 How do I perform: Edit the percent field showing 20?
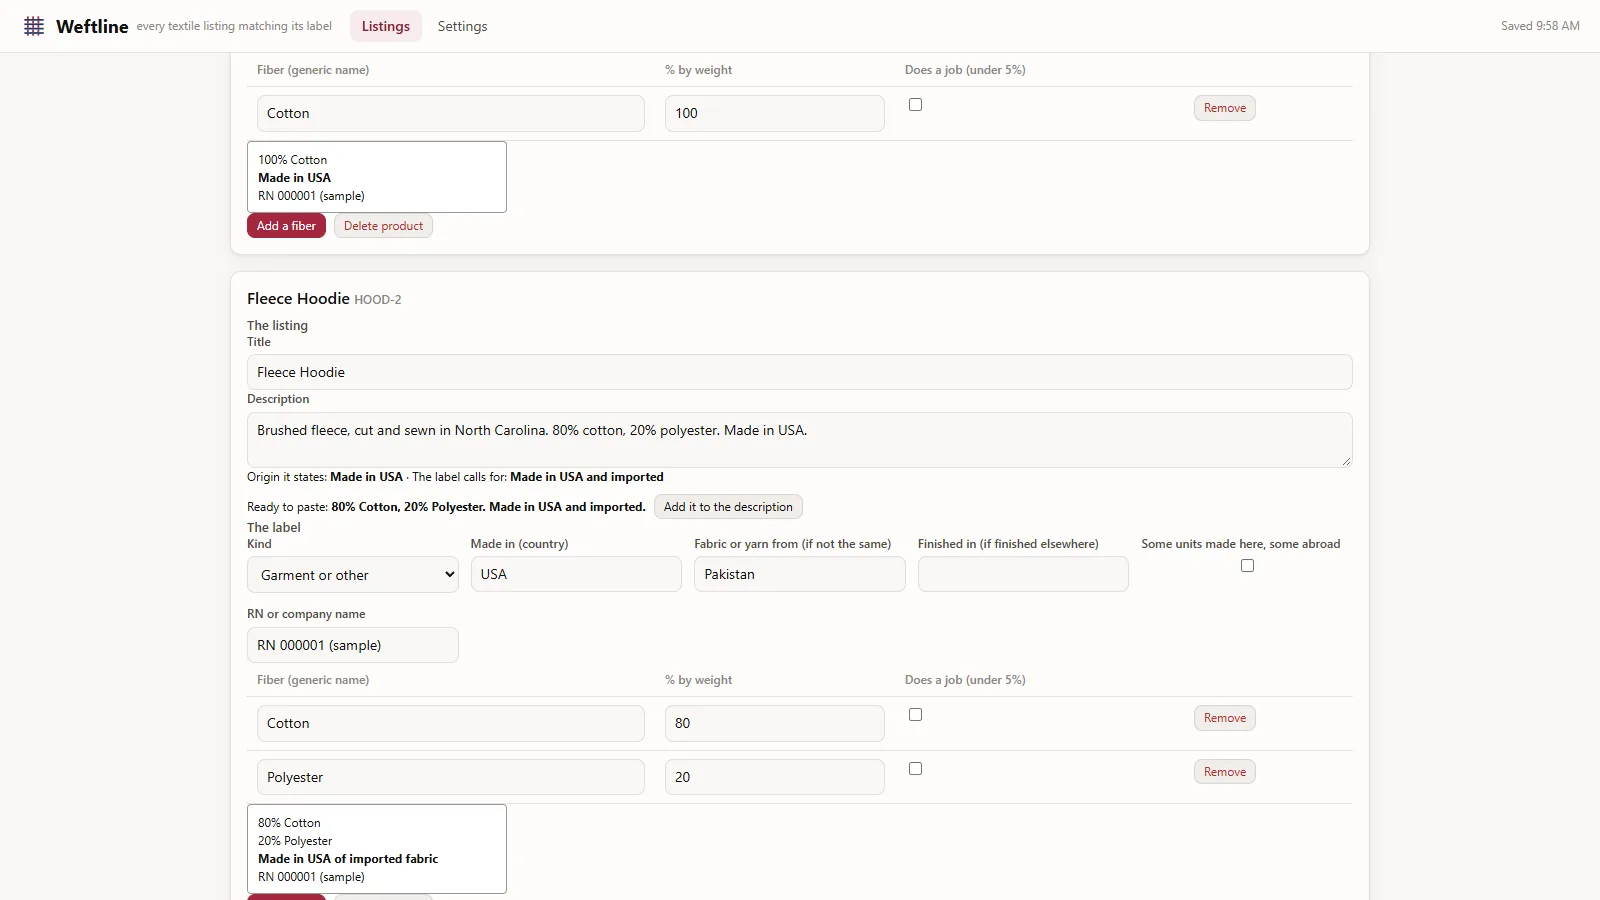[x=775, y=777]
